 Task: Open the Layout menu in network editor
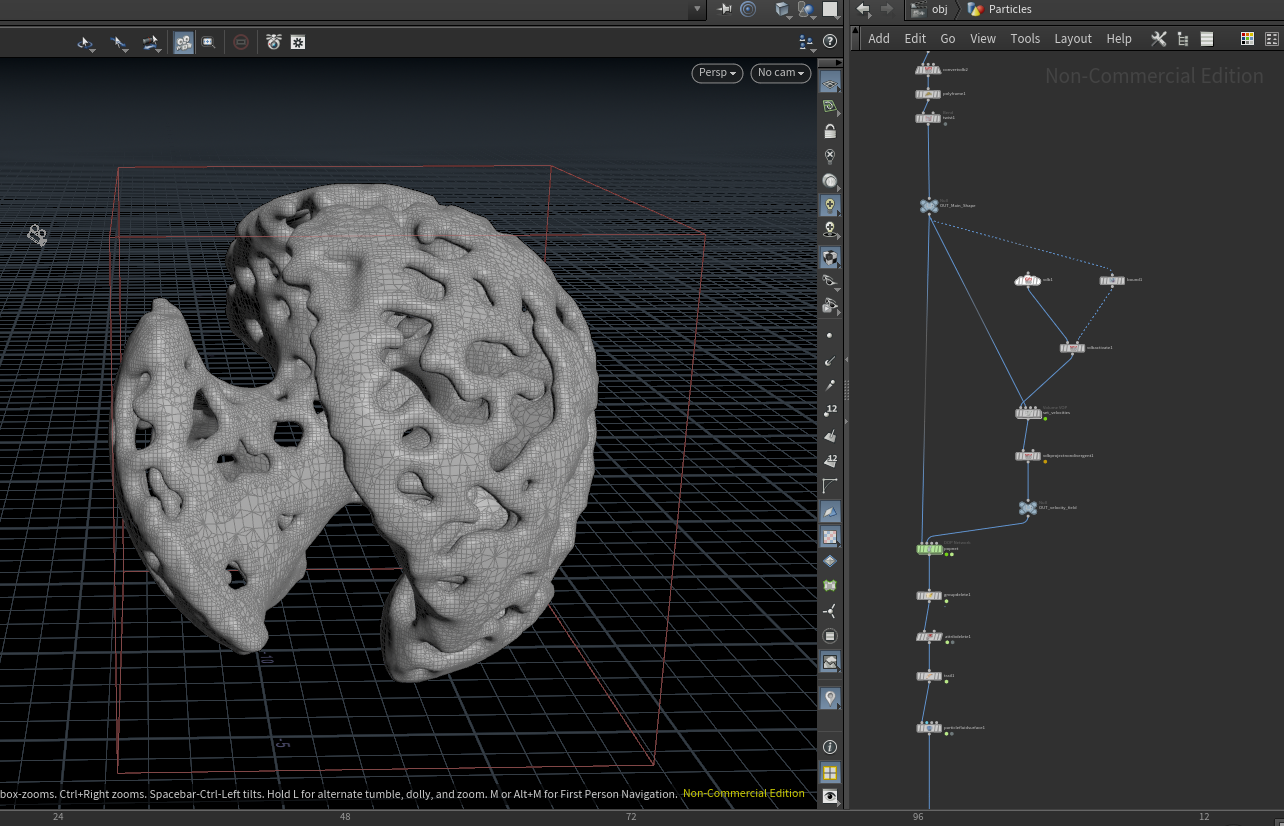point(1072,39)
